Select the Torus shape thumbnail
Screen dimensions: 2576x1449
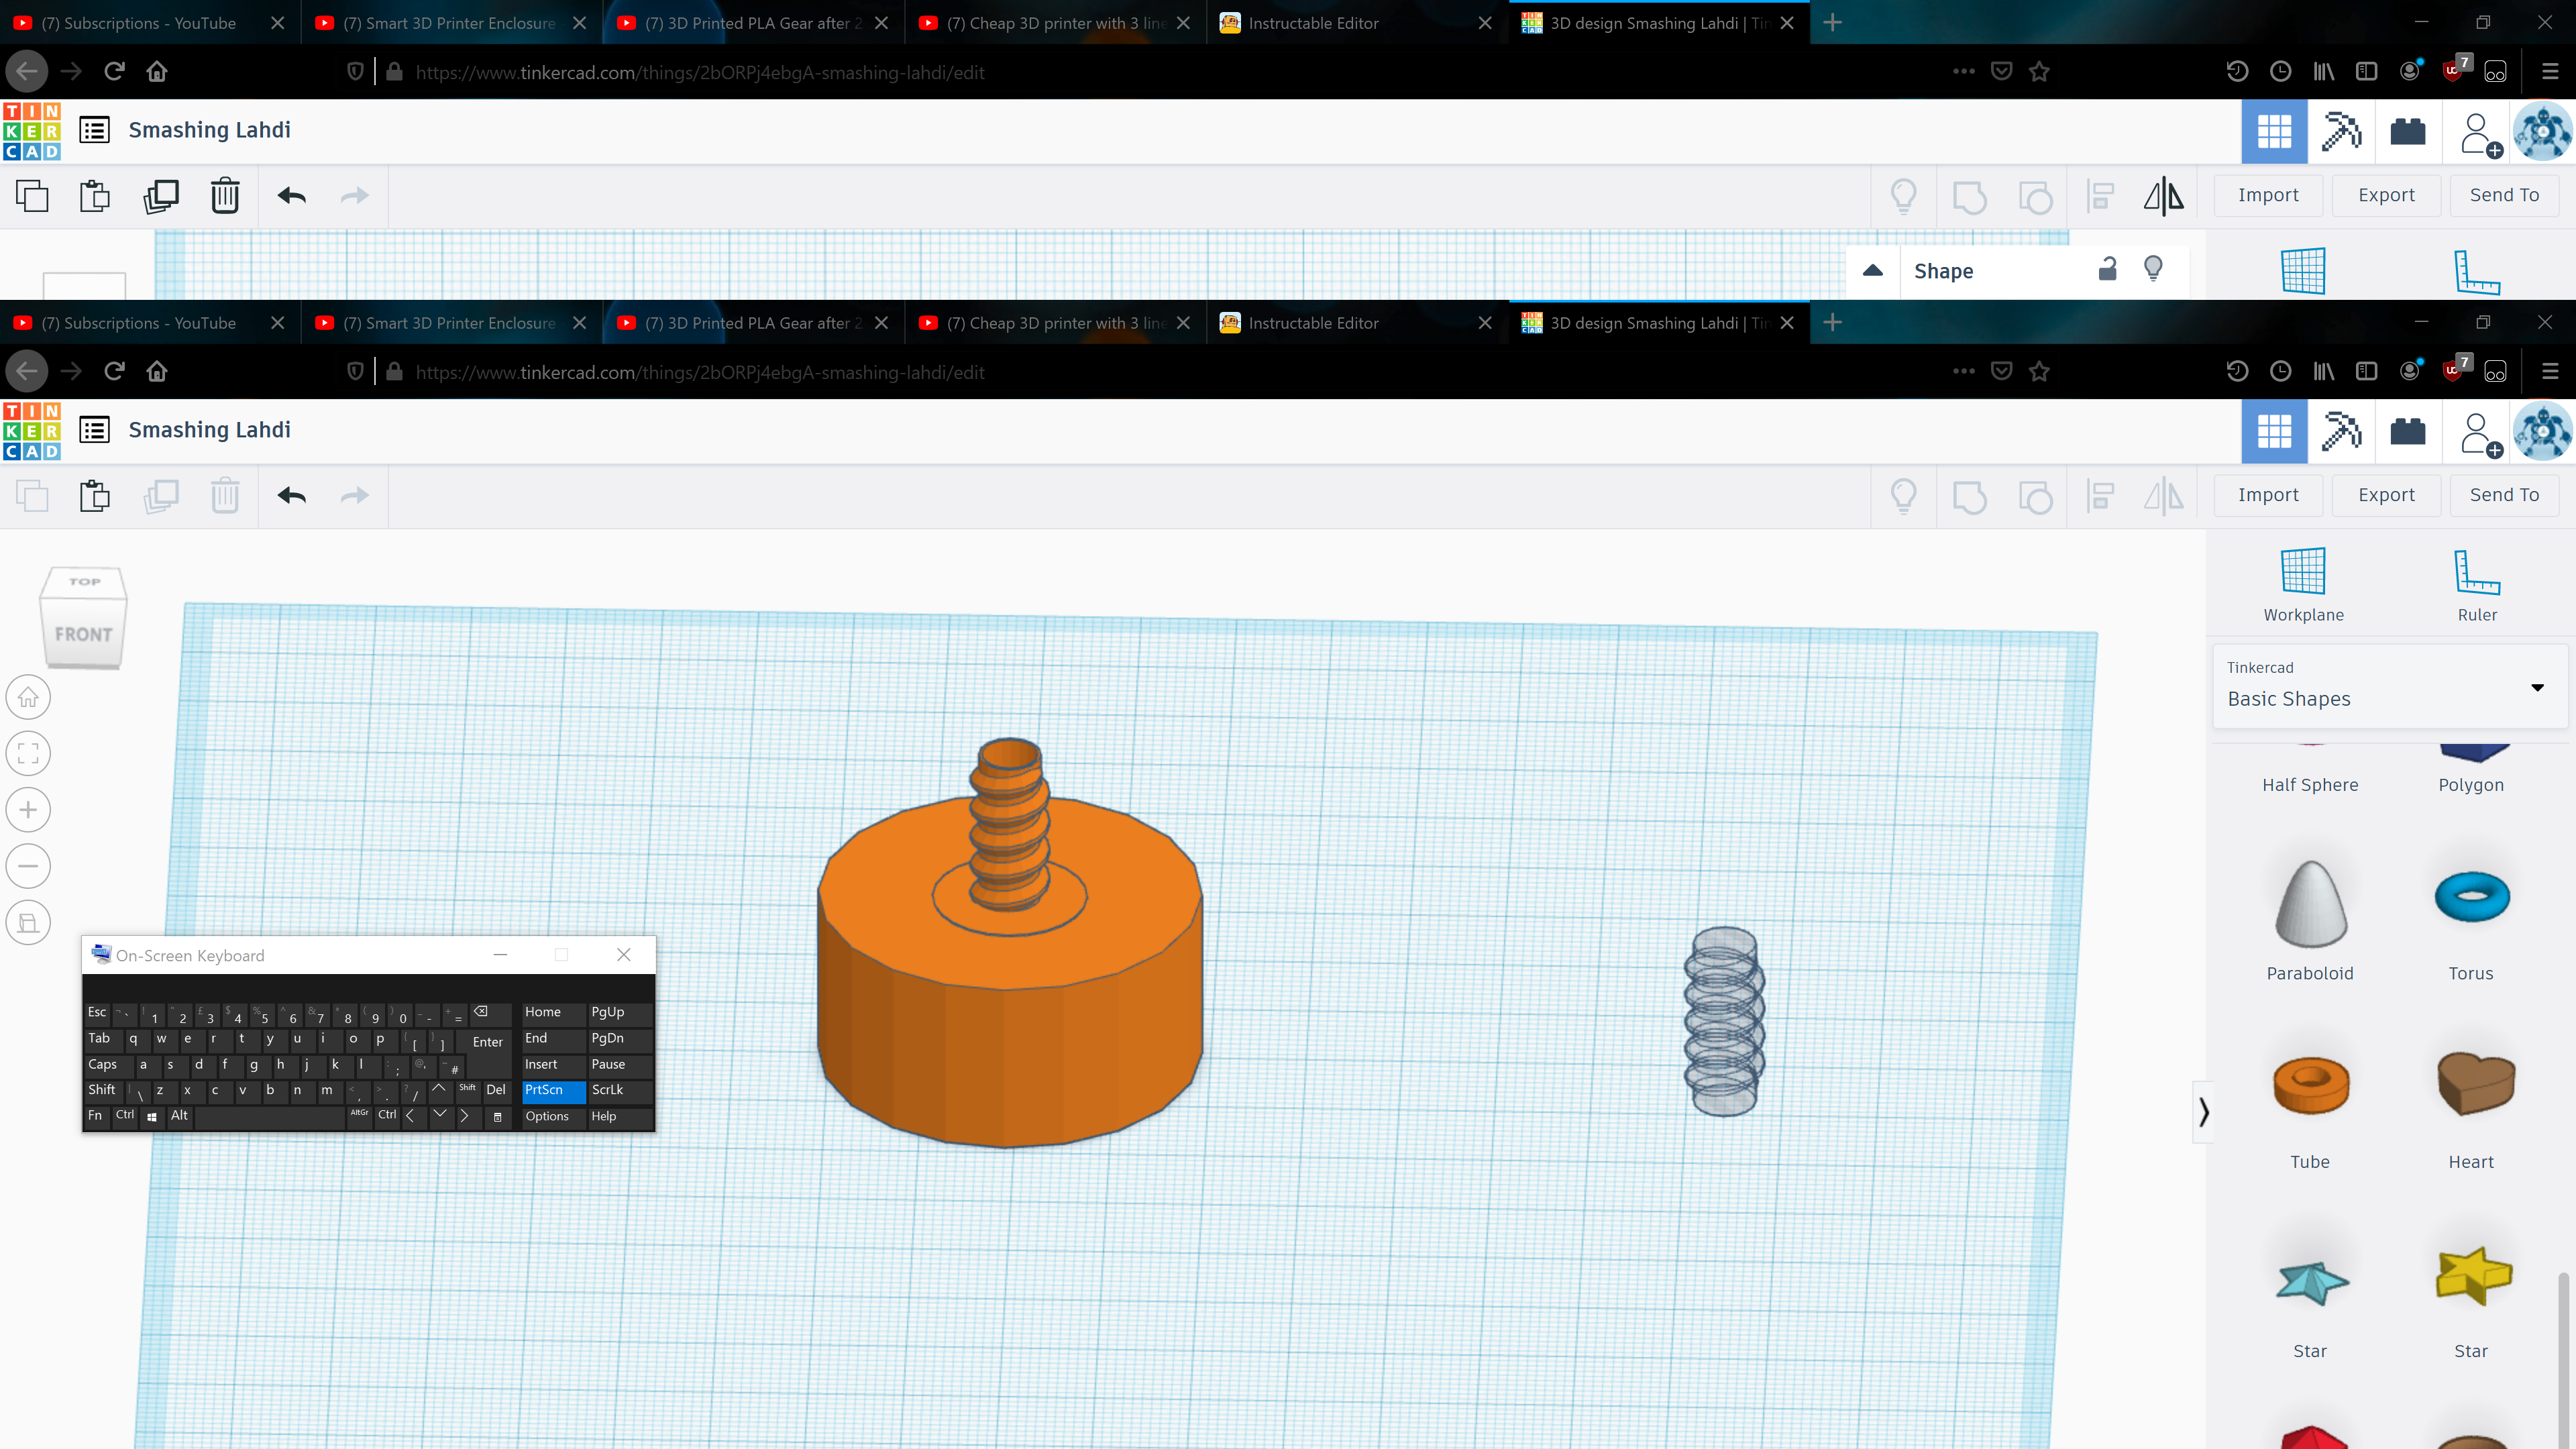coord(2471,898)
